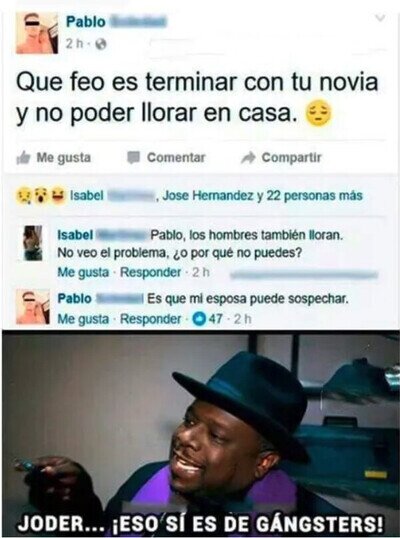Click Responder under Pablo's reply

150,319
